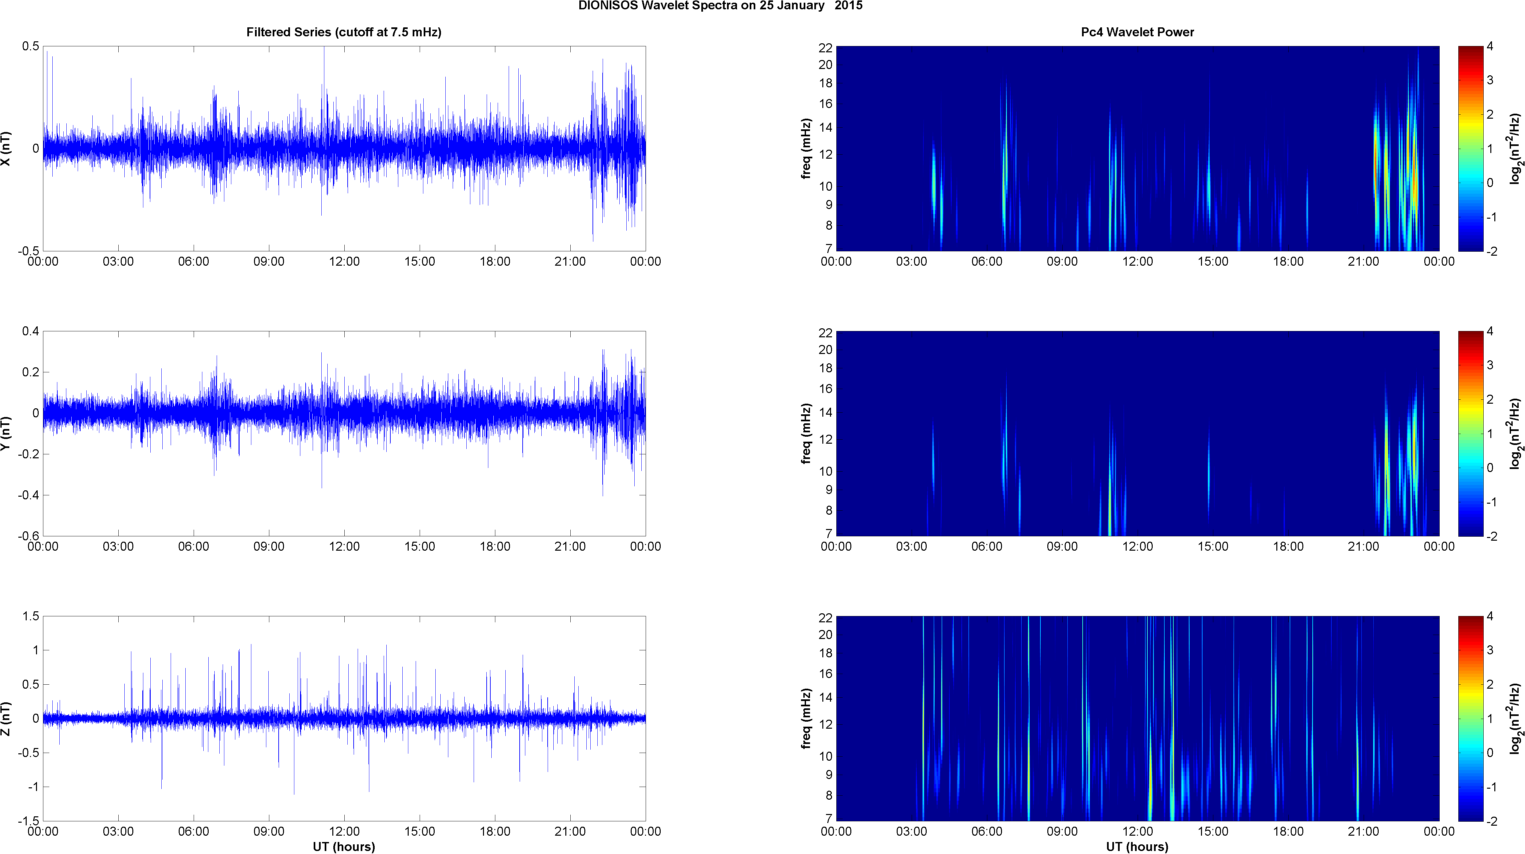Click the freq (mHz) label of top spectrogram
Image resolution: width=1525 pixels, height=854 pixels.
click(x=806, y=148)
